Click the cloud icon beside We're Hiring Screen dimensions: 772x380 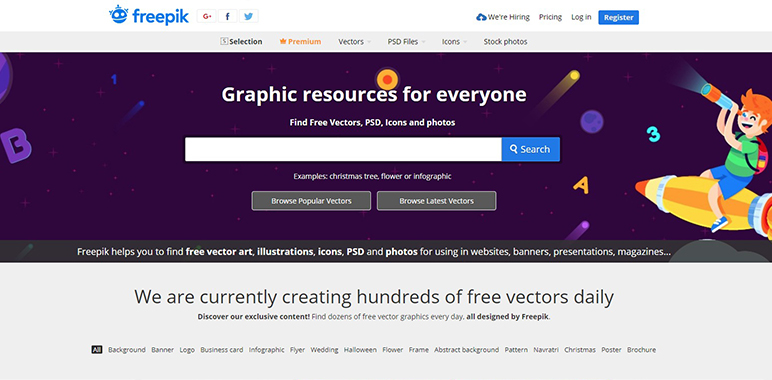481,17
